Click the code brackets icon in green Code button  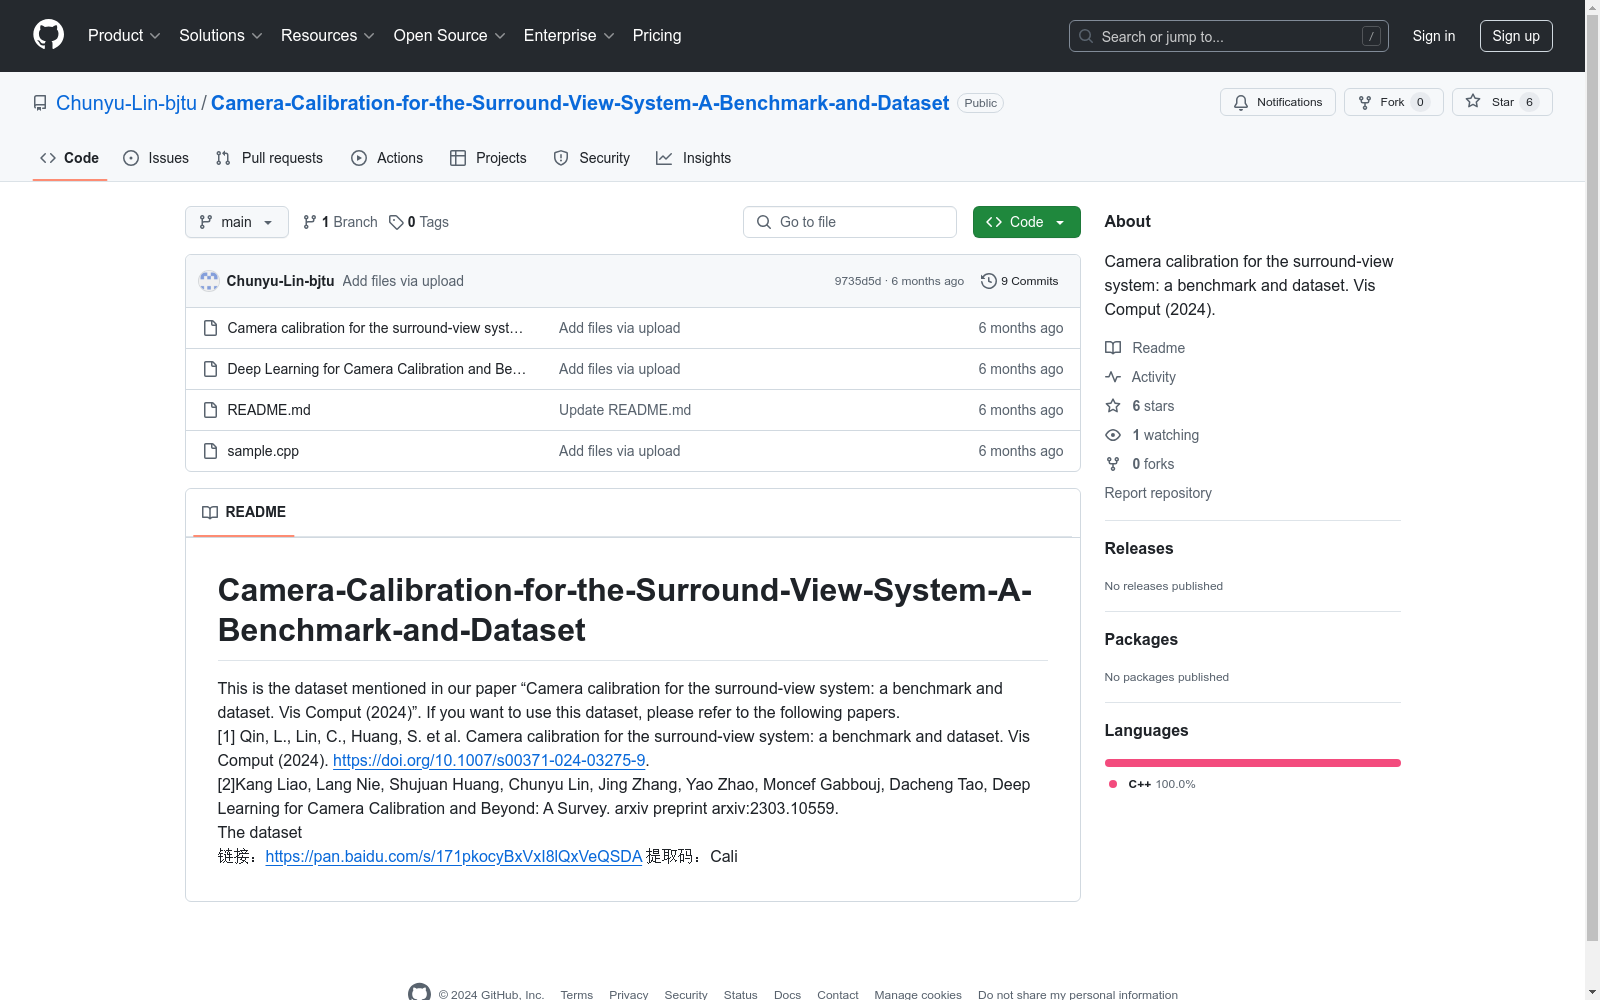(994, 222)
